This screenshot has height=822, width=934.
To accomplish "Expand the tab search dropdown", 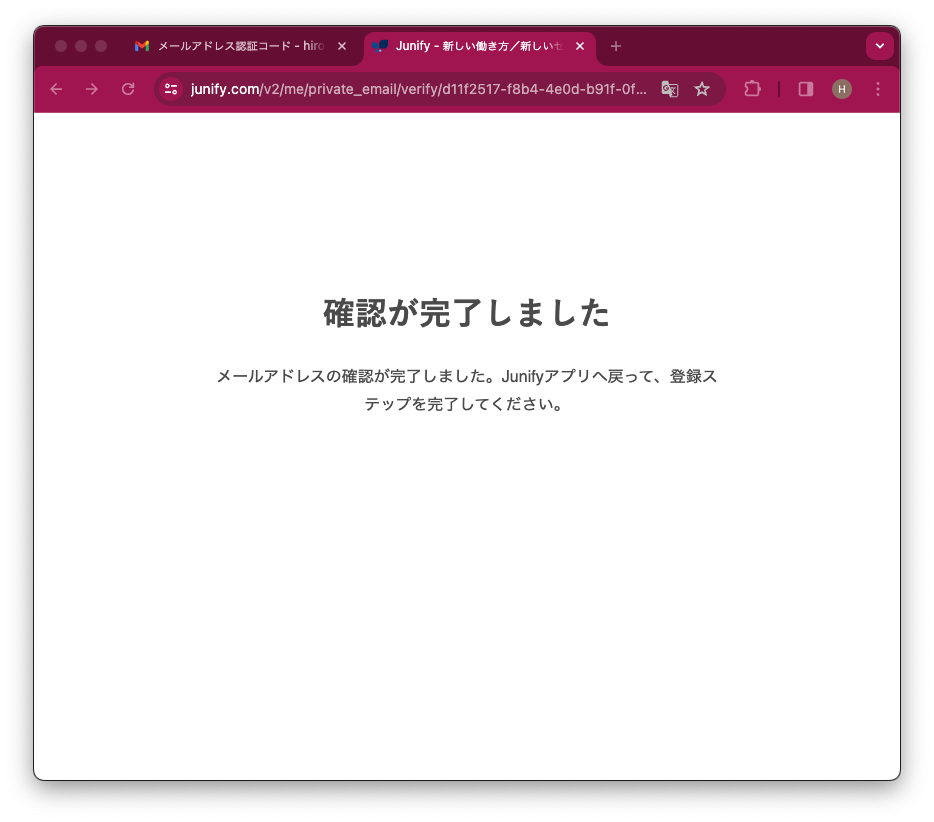I will (x=880, y=46).
